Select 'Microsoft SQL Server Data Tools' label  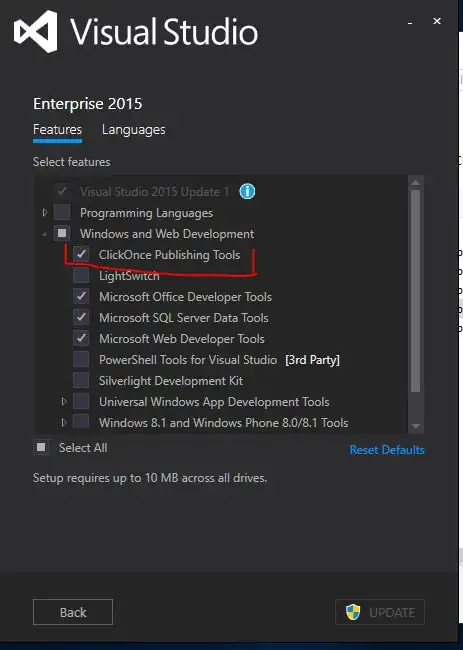(184, 318)
